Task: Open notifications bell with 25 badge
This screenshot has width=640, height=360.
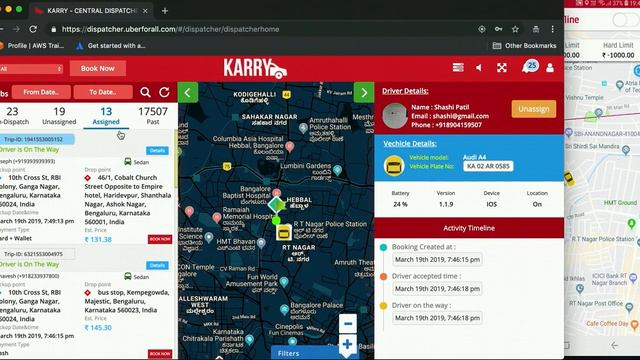Action: tap(529, 67)
